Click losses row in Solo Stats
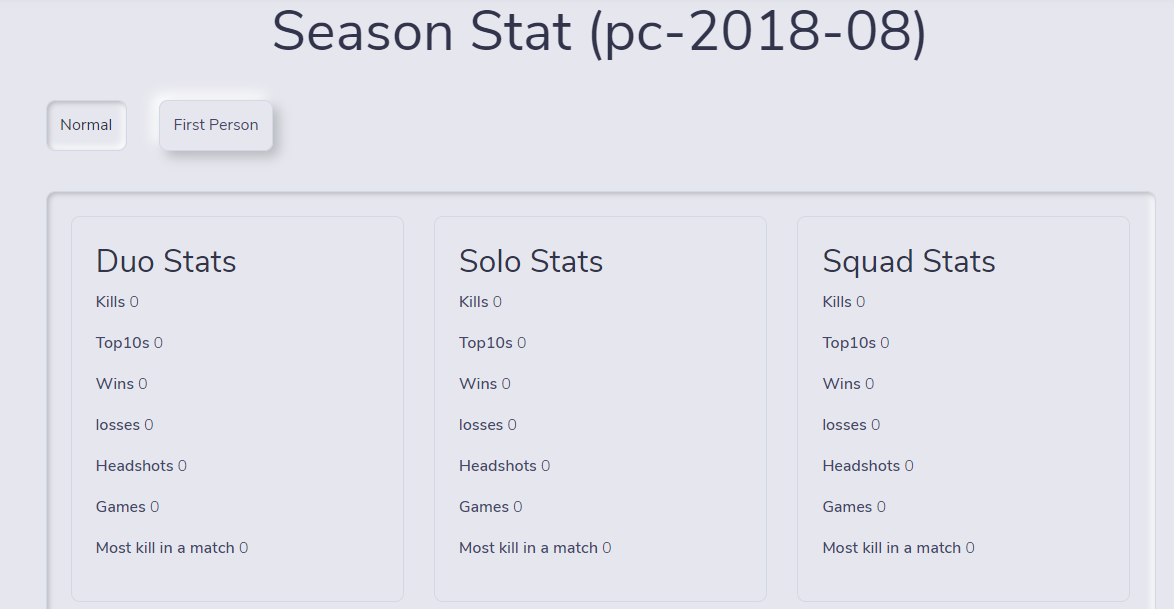Screen dimensions: 1174x609 (487, 425)
